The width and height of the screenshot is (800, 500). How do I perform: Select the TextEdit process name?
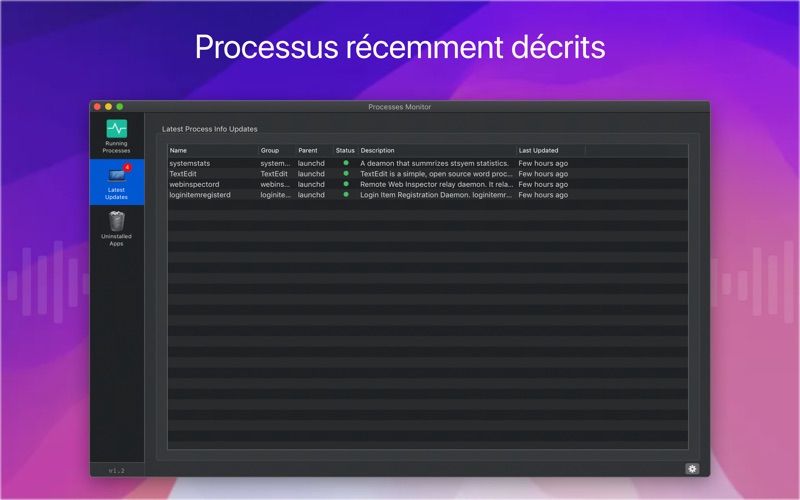[183, 174]
